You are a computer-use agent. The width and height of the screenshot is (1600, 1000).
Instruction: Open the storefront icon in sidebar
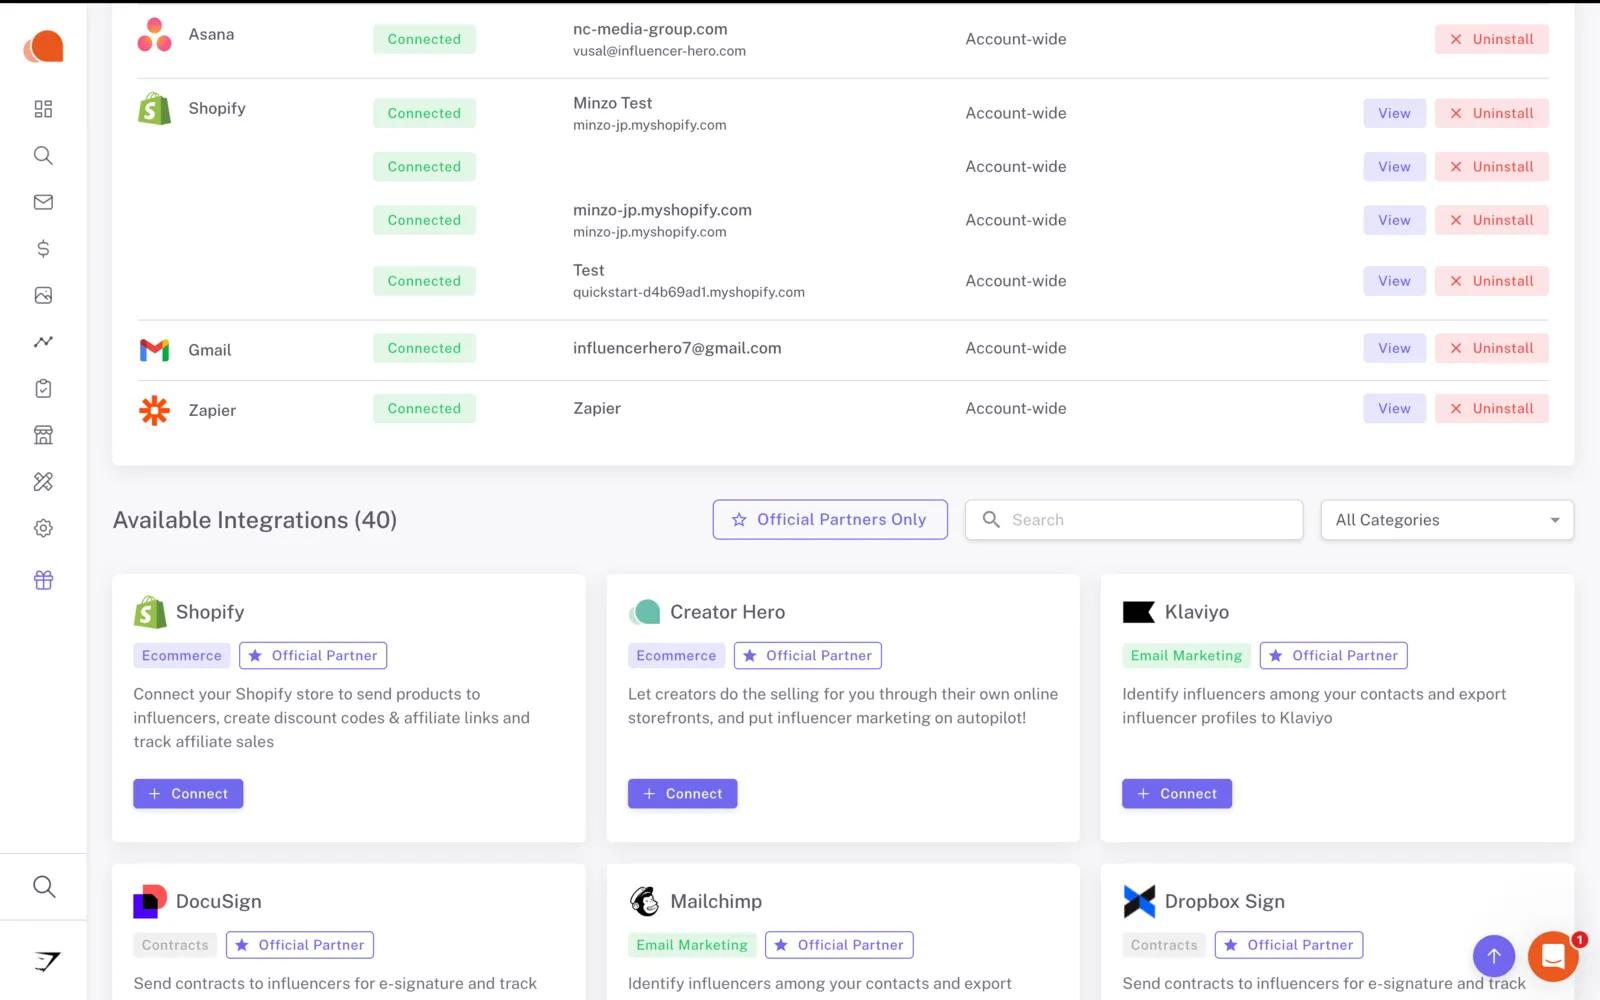click(43, 435)
